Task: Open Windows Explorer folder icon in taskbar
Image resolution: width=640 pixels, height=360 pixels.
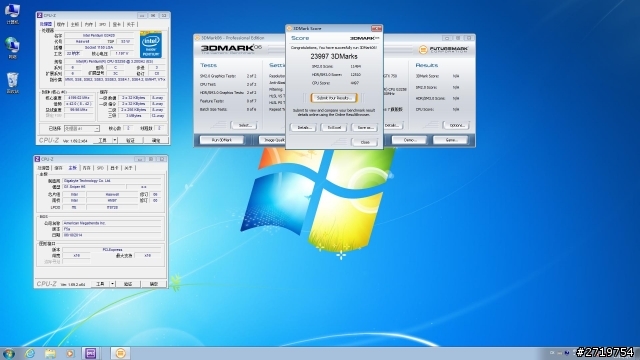Action: coord(50,353)
